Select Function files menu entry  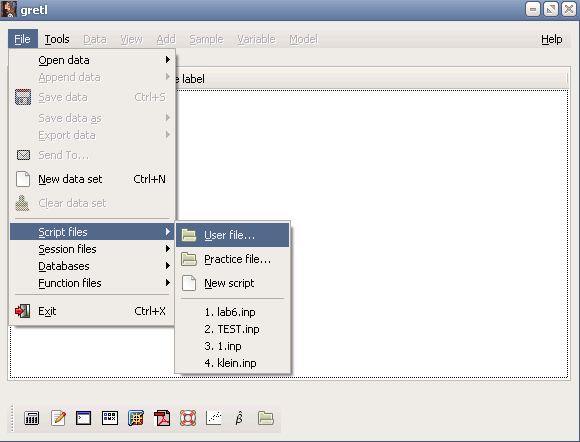pyautogui.click(x=92, y=283)
